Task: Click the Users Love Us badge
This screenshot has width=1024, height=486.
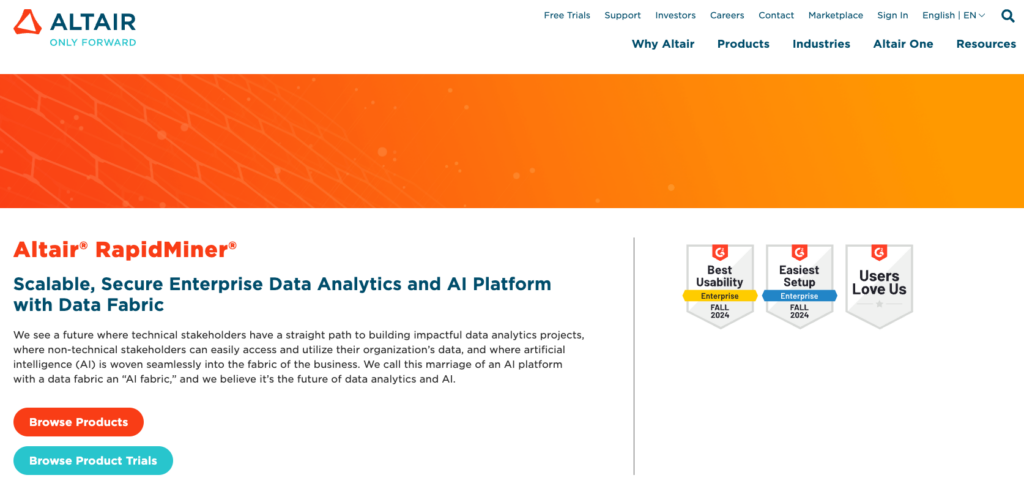Action: (879, 285)
